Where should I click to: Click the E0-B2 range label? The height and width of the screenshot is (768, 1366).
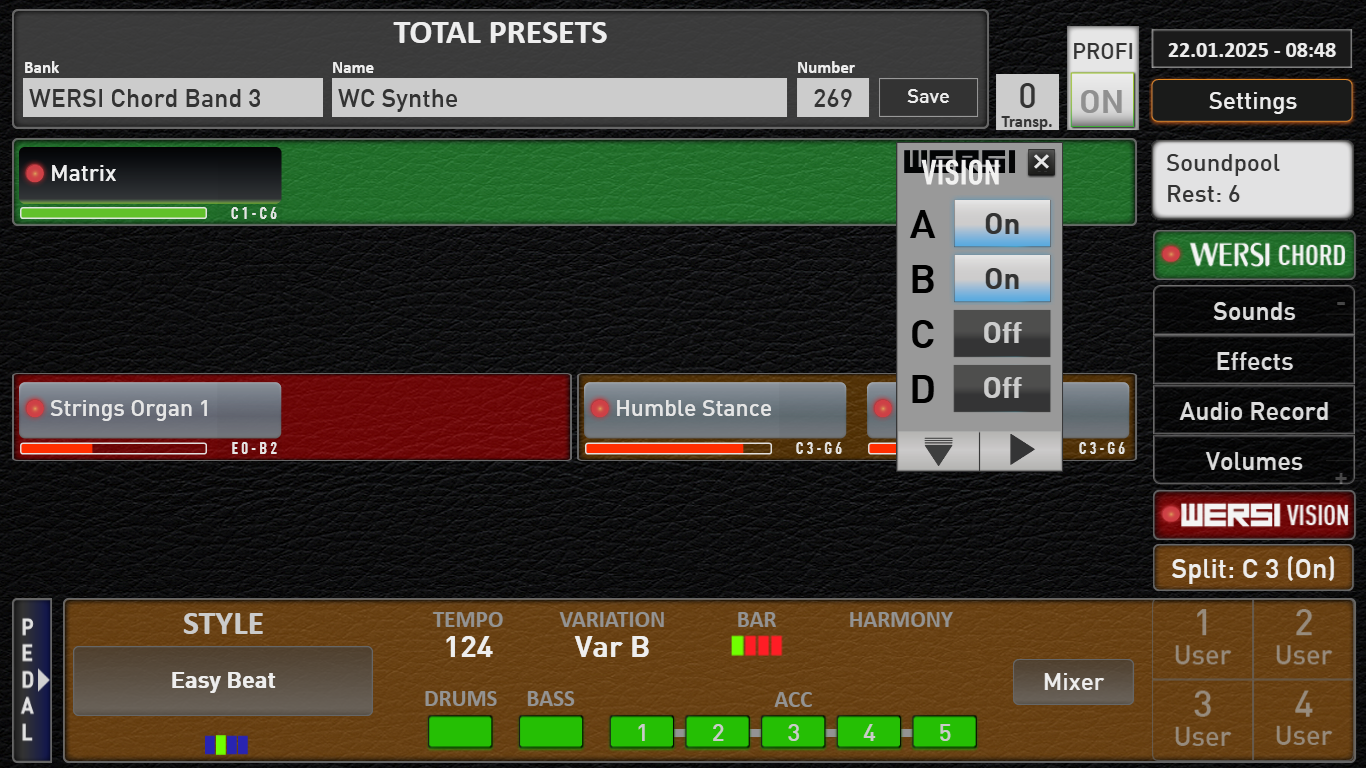[x=254, y=449]
